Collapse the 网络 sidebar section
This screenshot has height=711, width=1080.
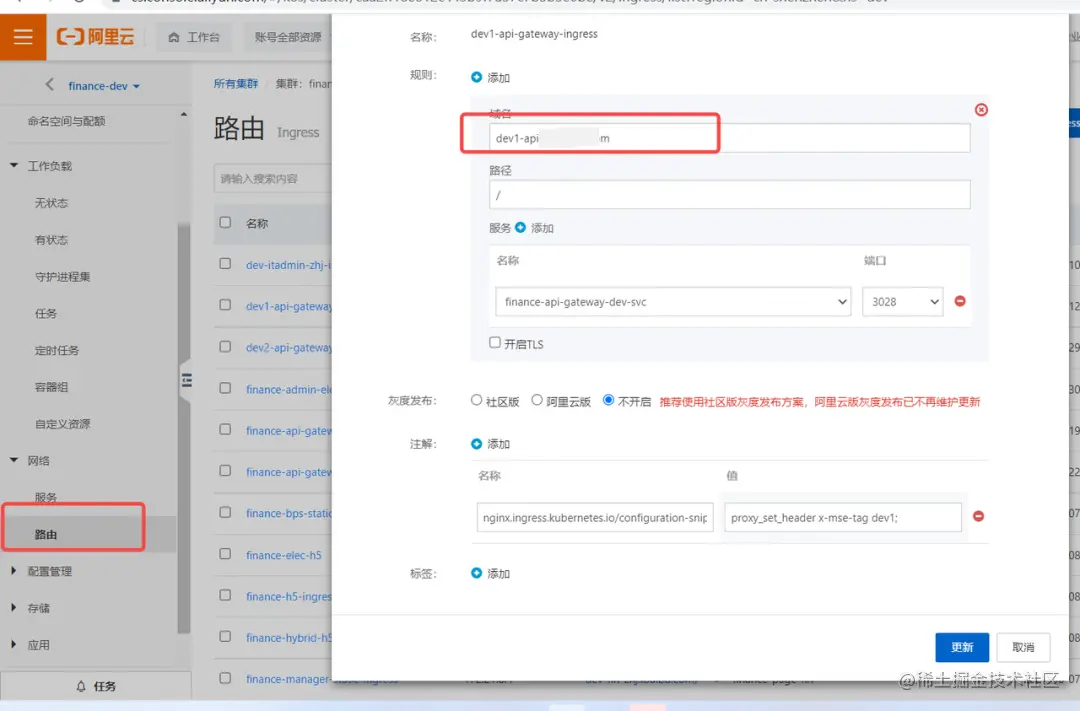(x=14, y=460)
